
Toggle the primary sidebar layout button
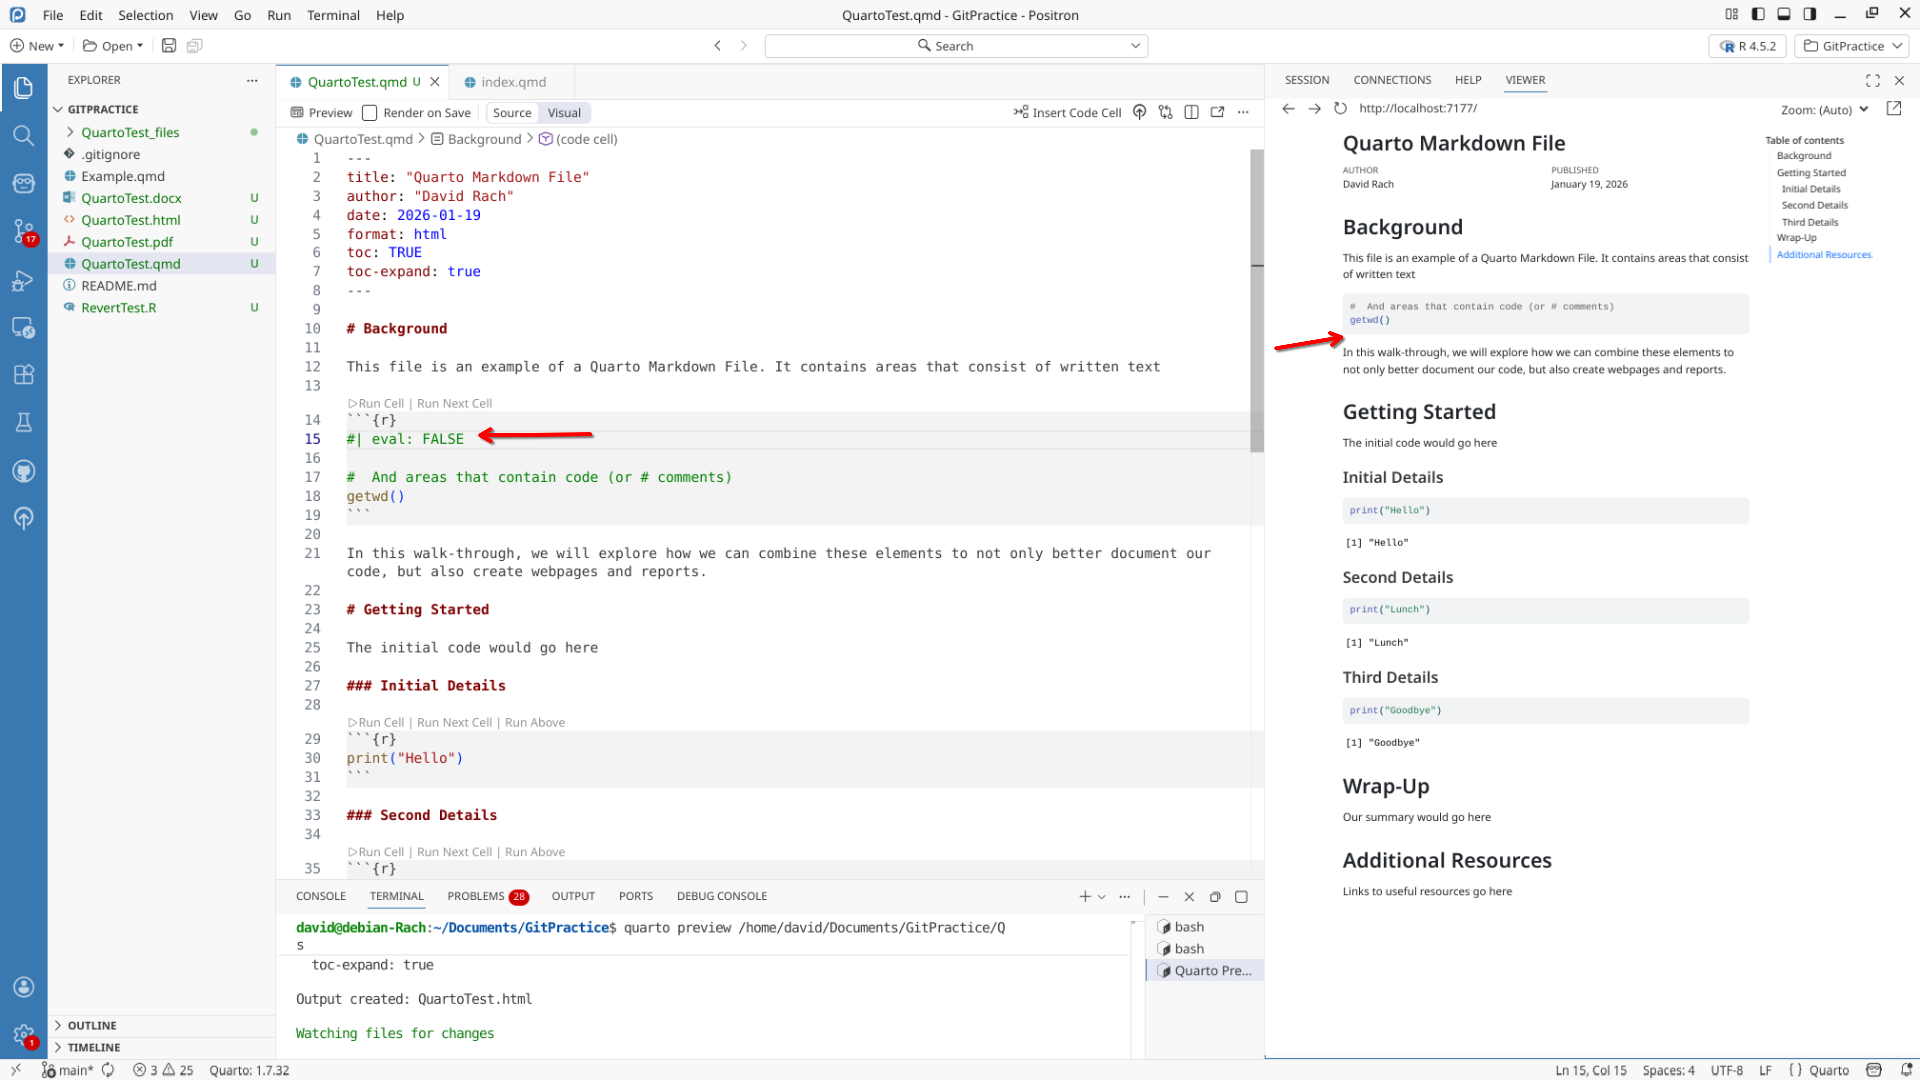point(1758,15)
